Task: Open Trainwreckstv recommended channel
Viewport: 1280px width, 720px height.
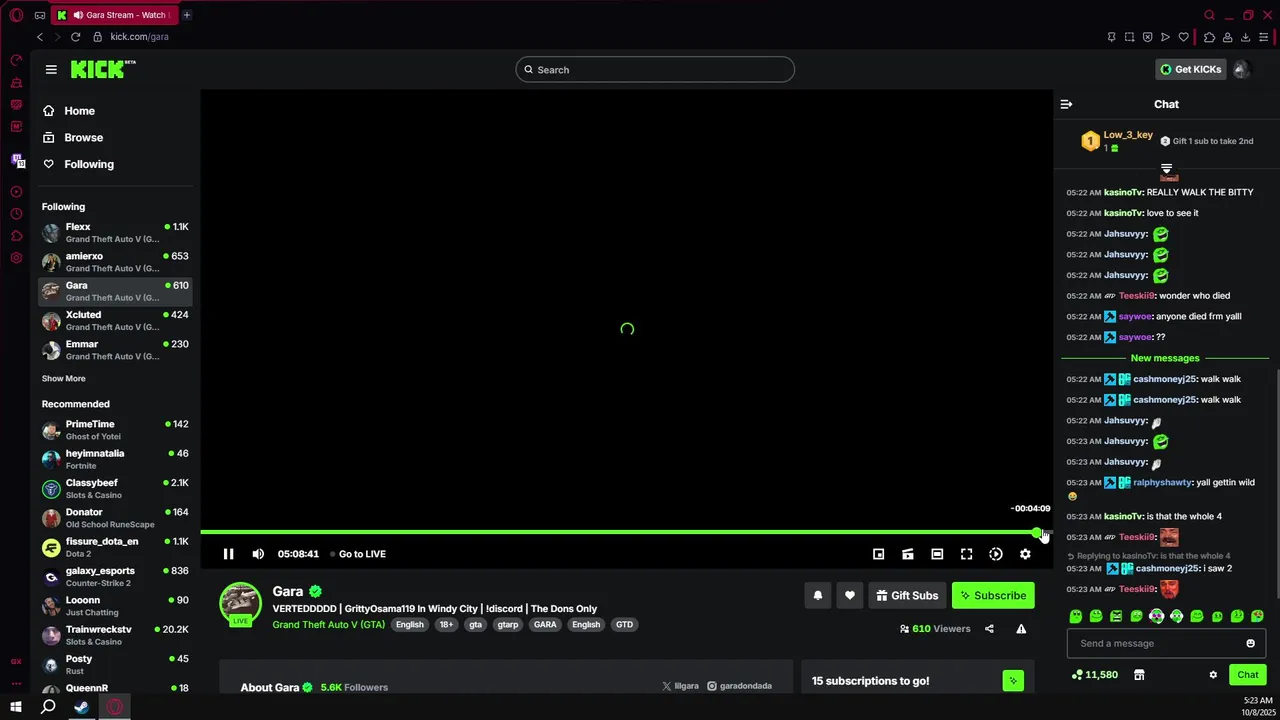Action: pyautogui.click(x=115, y=636)
